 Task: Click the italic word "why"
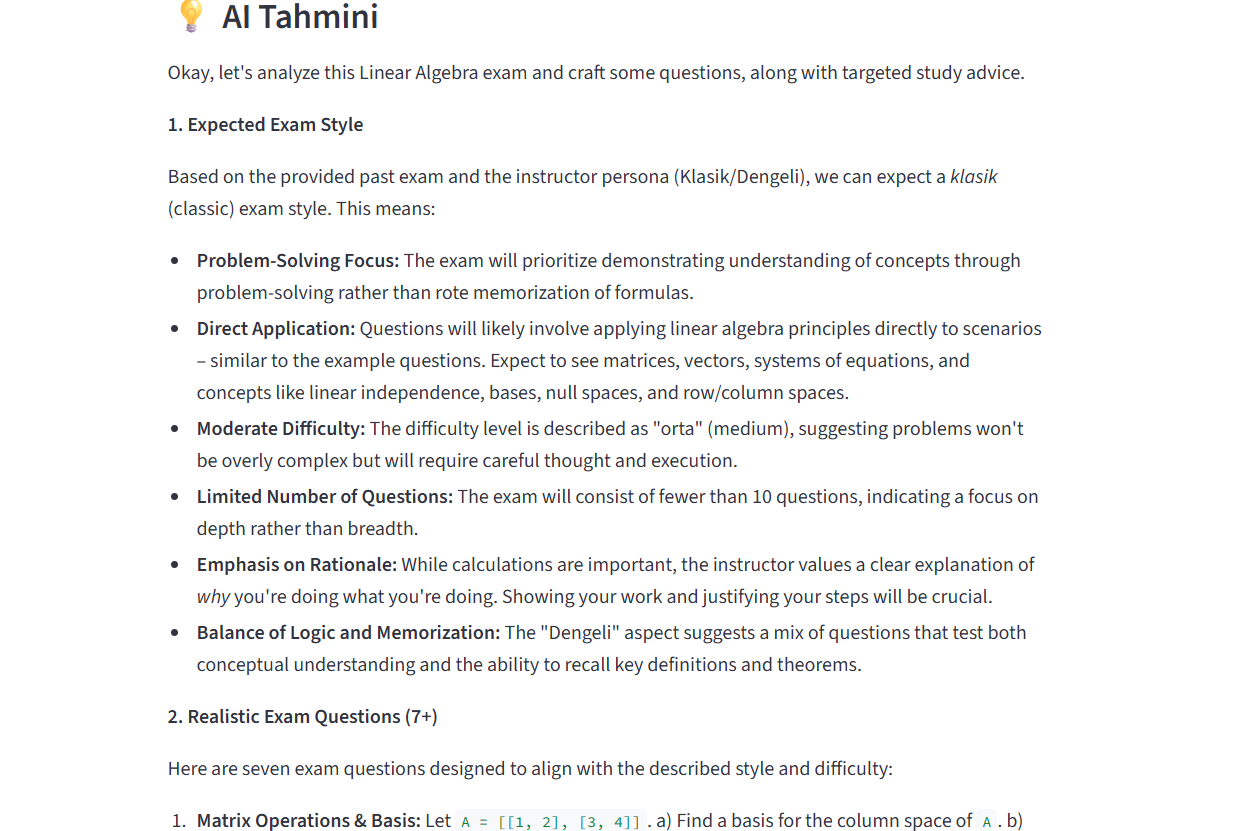[x=214, y=597]
